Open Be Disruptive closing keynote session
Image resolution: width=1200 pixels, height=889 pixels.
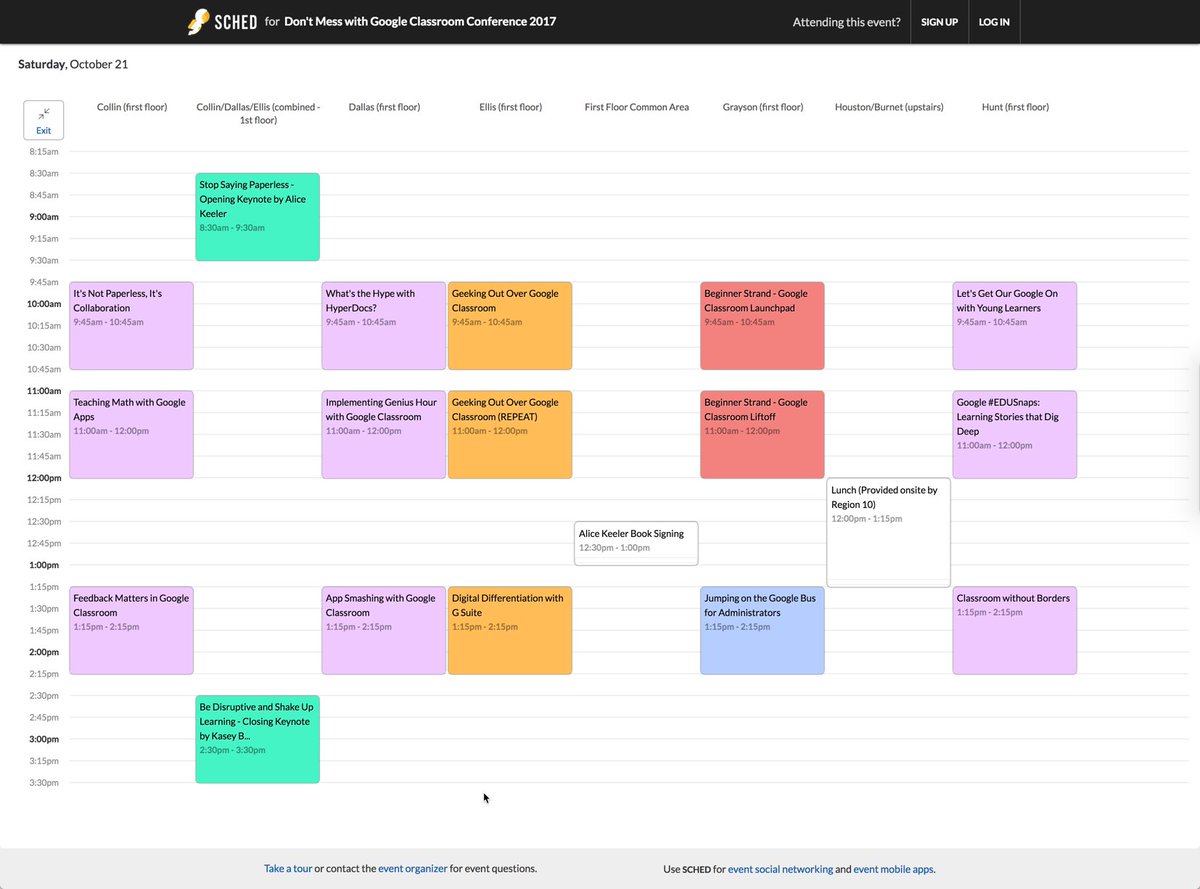click(257, 739)
